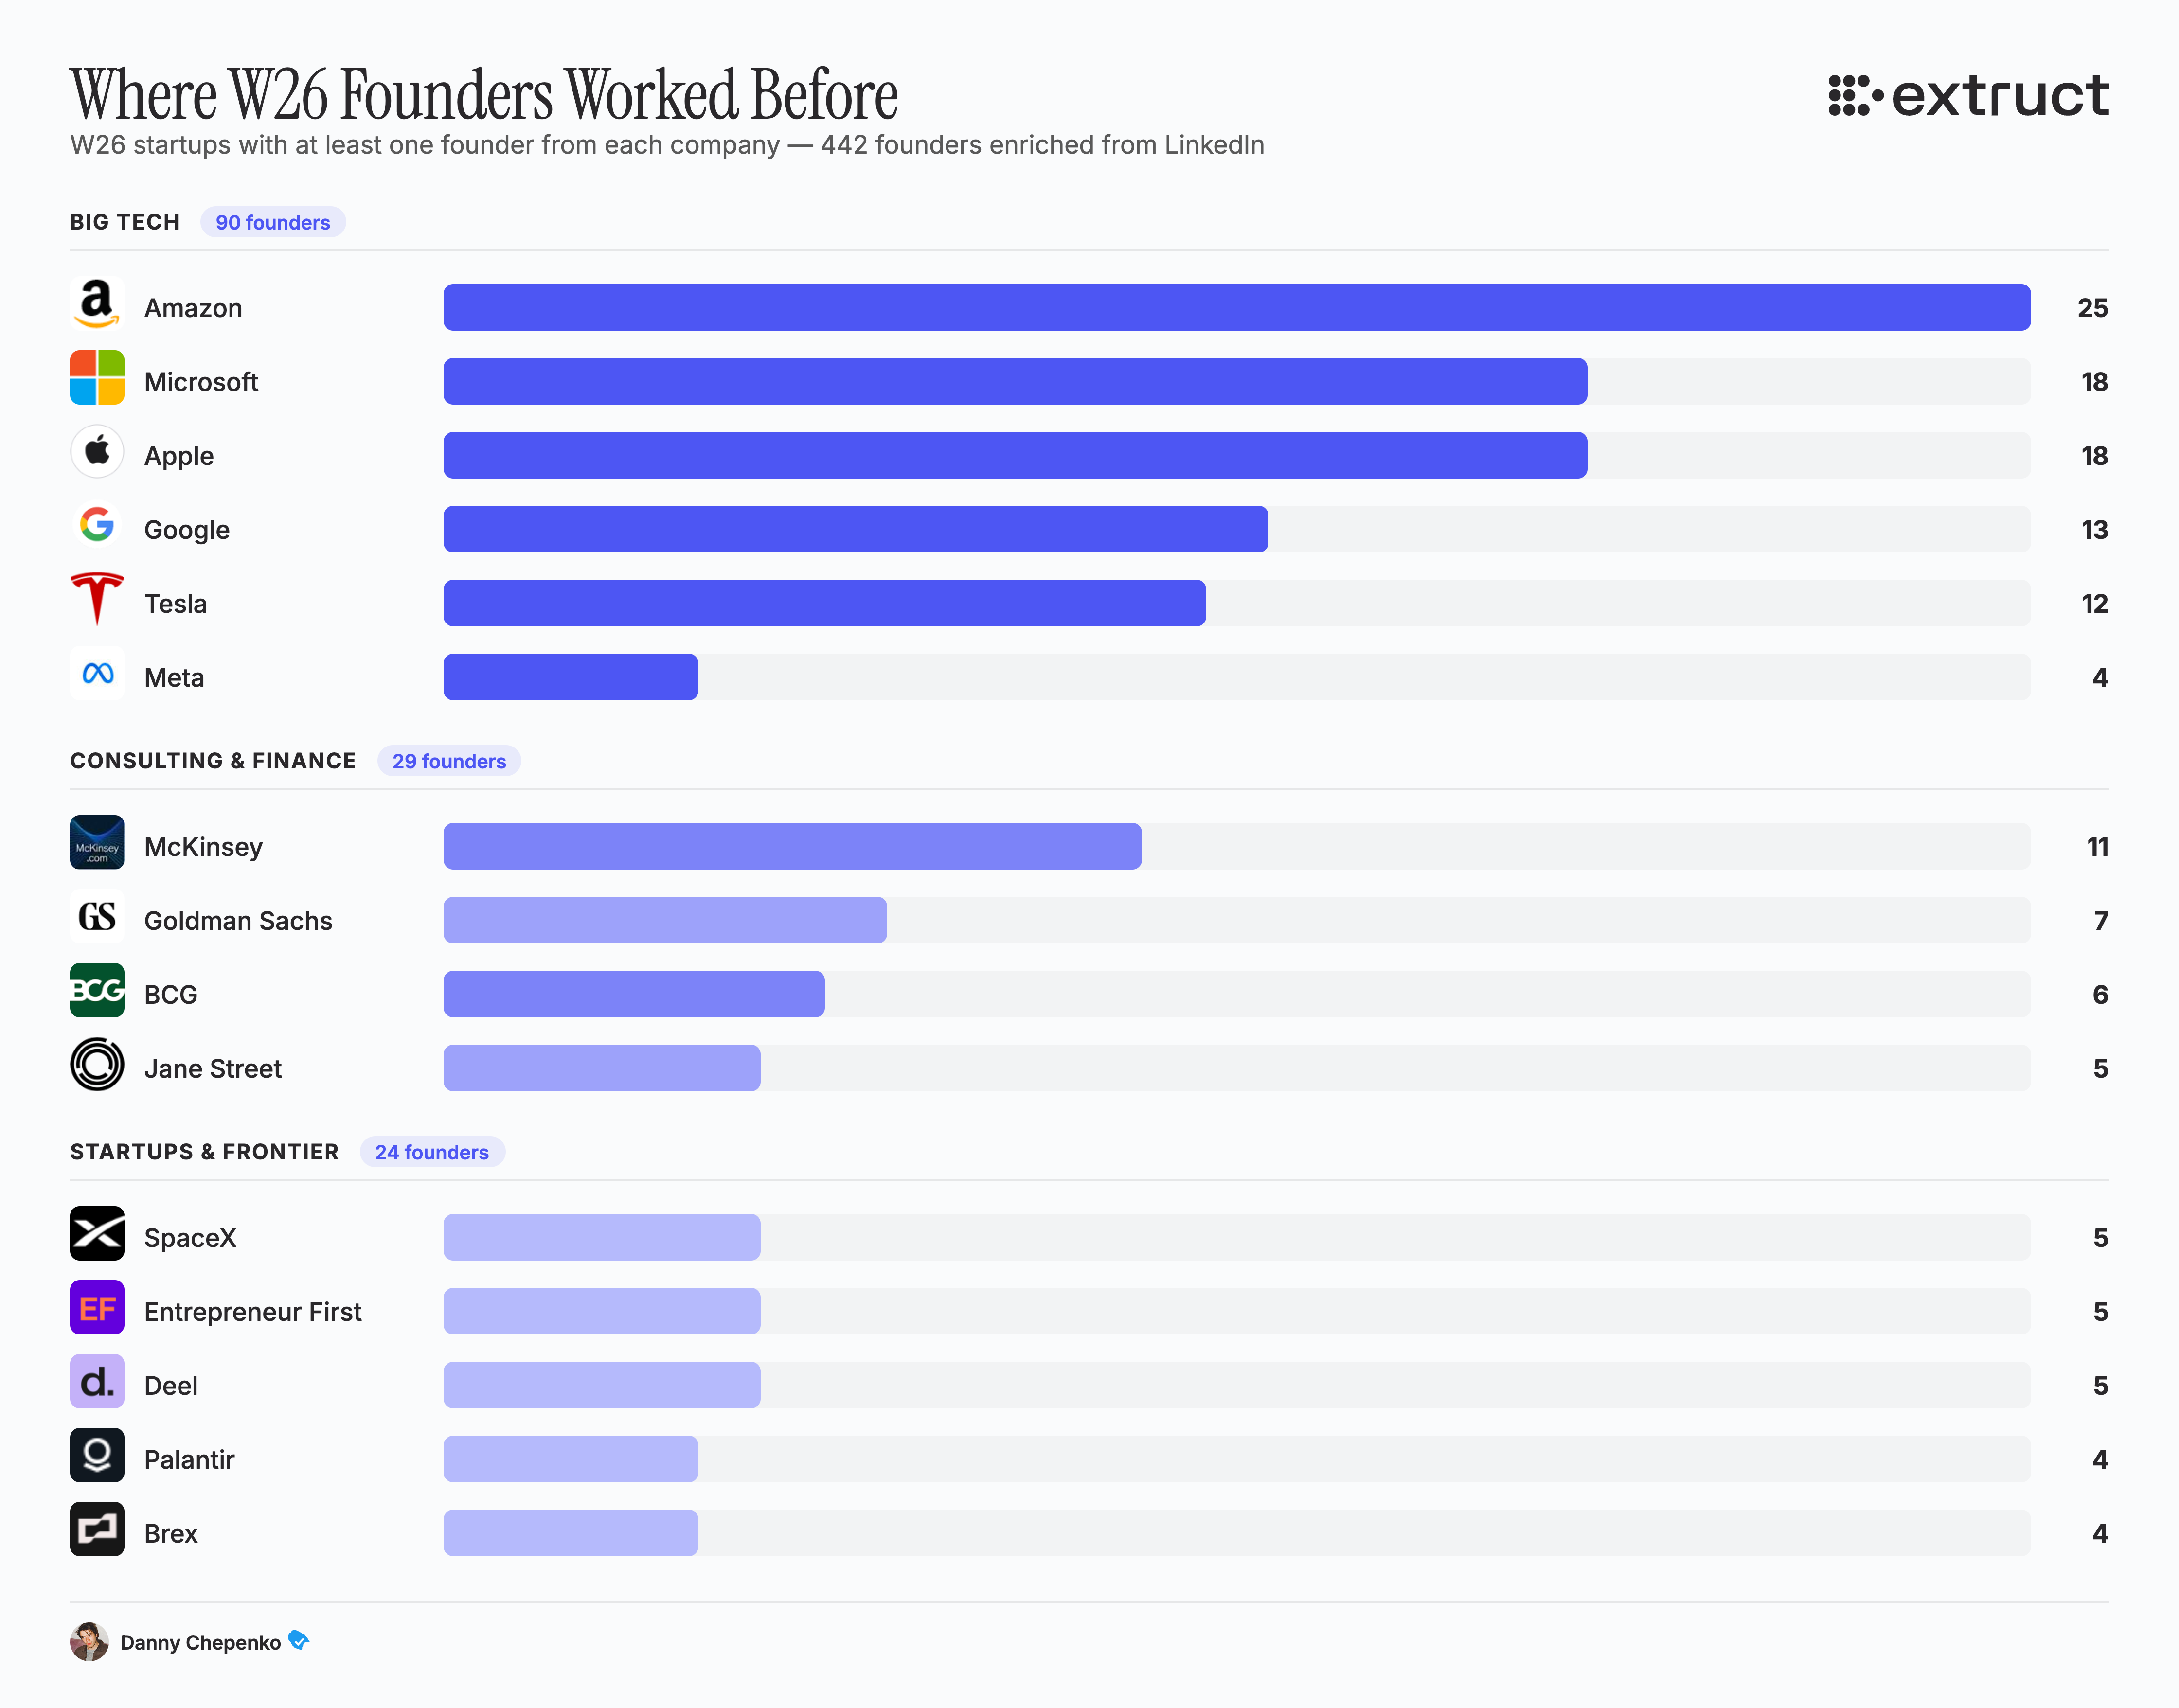
Task: Click the Apple logo icon
Action: (96, 454)
